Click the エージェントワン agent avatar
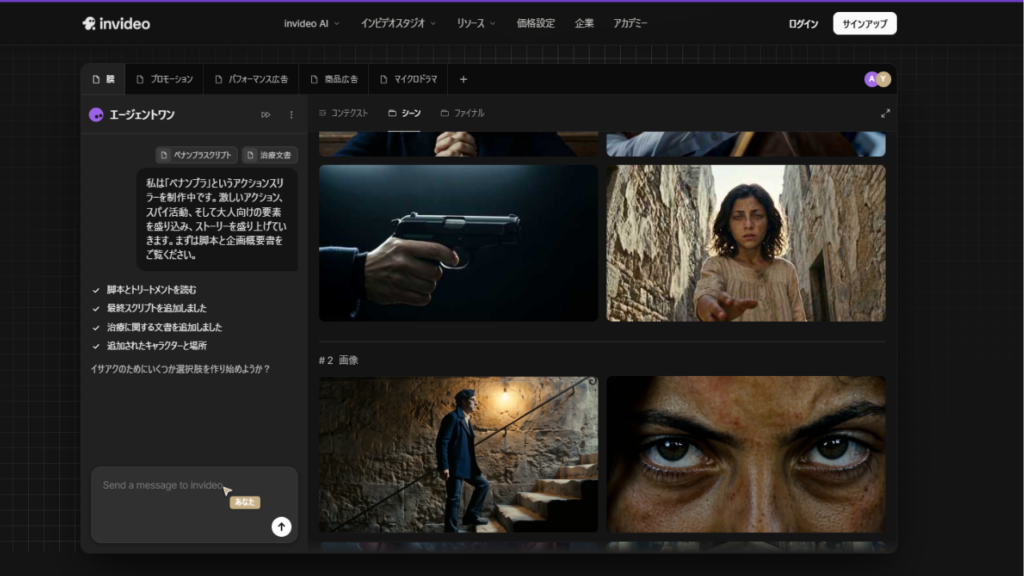 coord(96,115)
